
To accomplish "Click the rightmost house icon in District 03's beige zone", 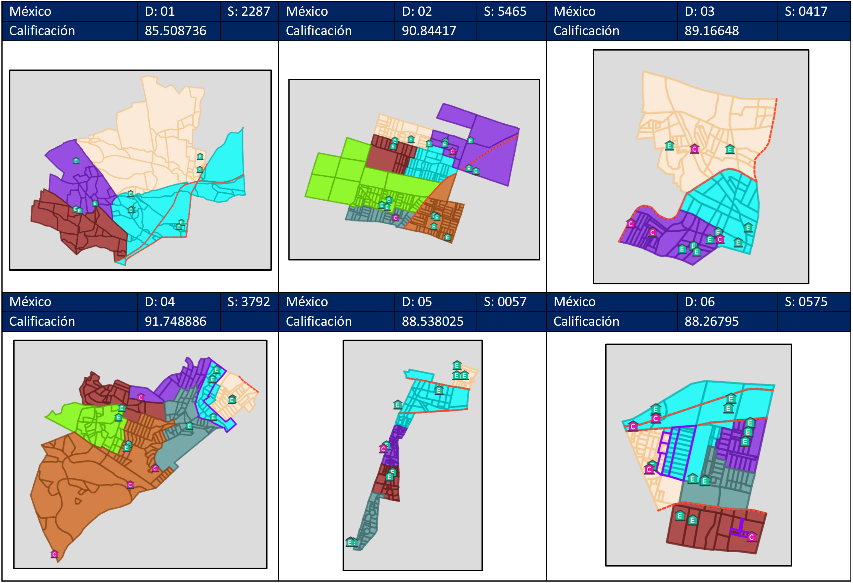I will [730, 150].
